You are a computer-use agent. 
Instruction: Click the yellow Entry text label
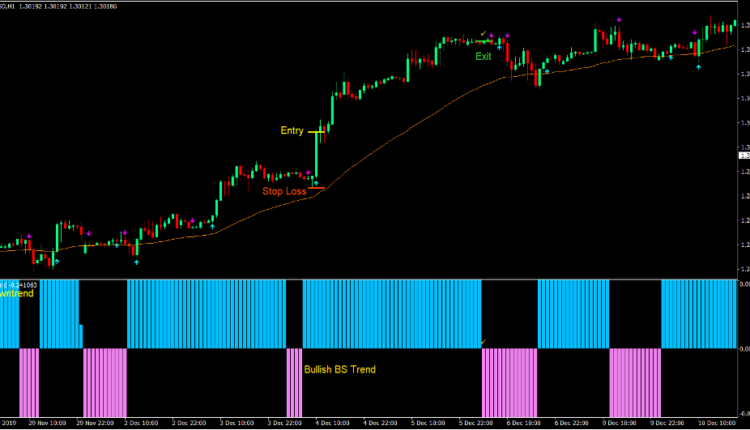pos(292,131)
